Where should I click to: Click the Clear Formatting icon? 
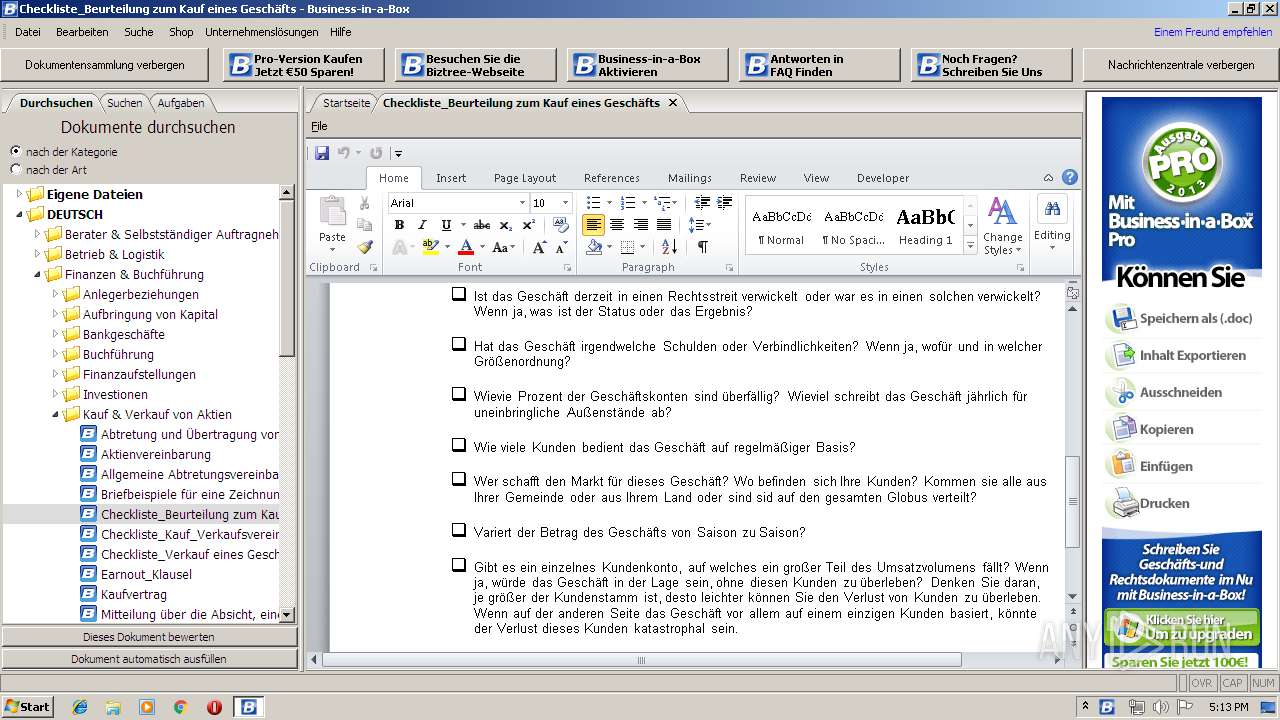(561, 225)
